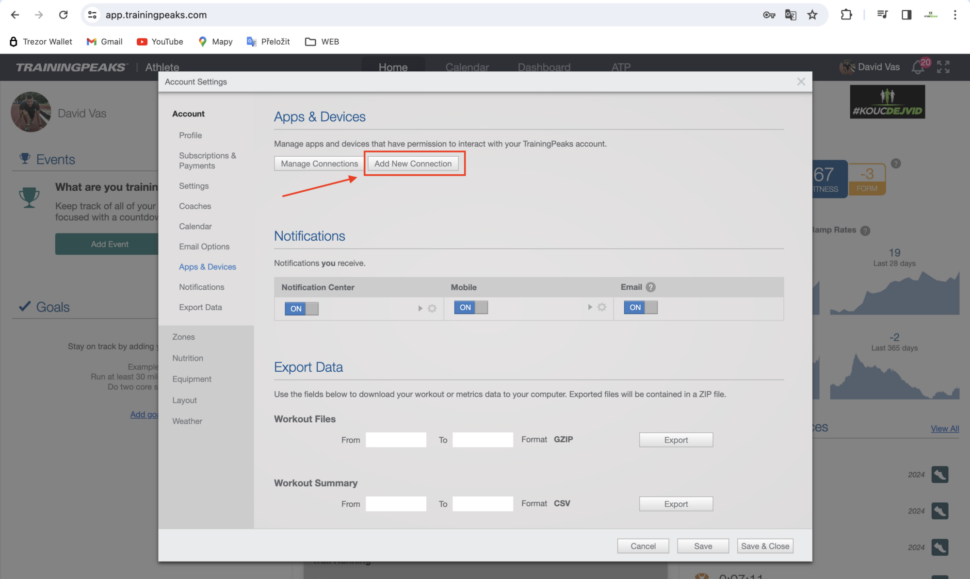Open the Přeložit bookmark
The width and height of the screenshot is (970, 579).
pos(268,41)
